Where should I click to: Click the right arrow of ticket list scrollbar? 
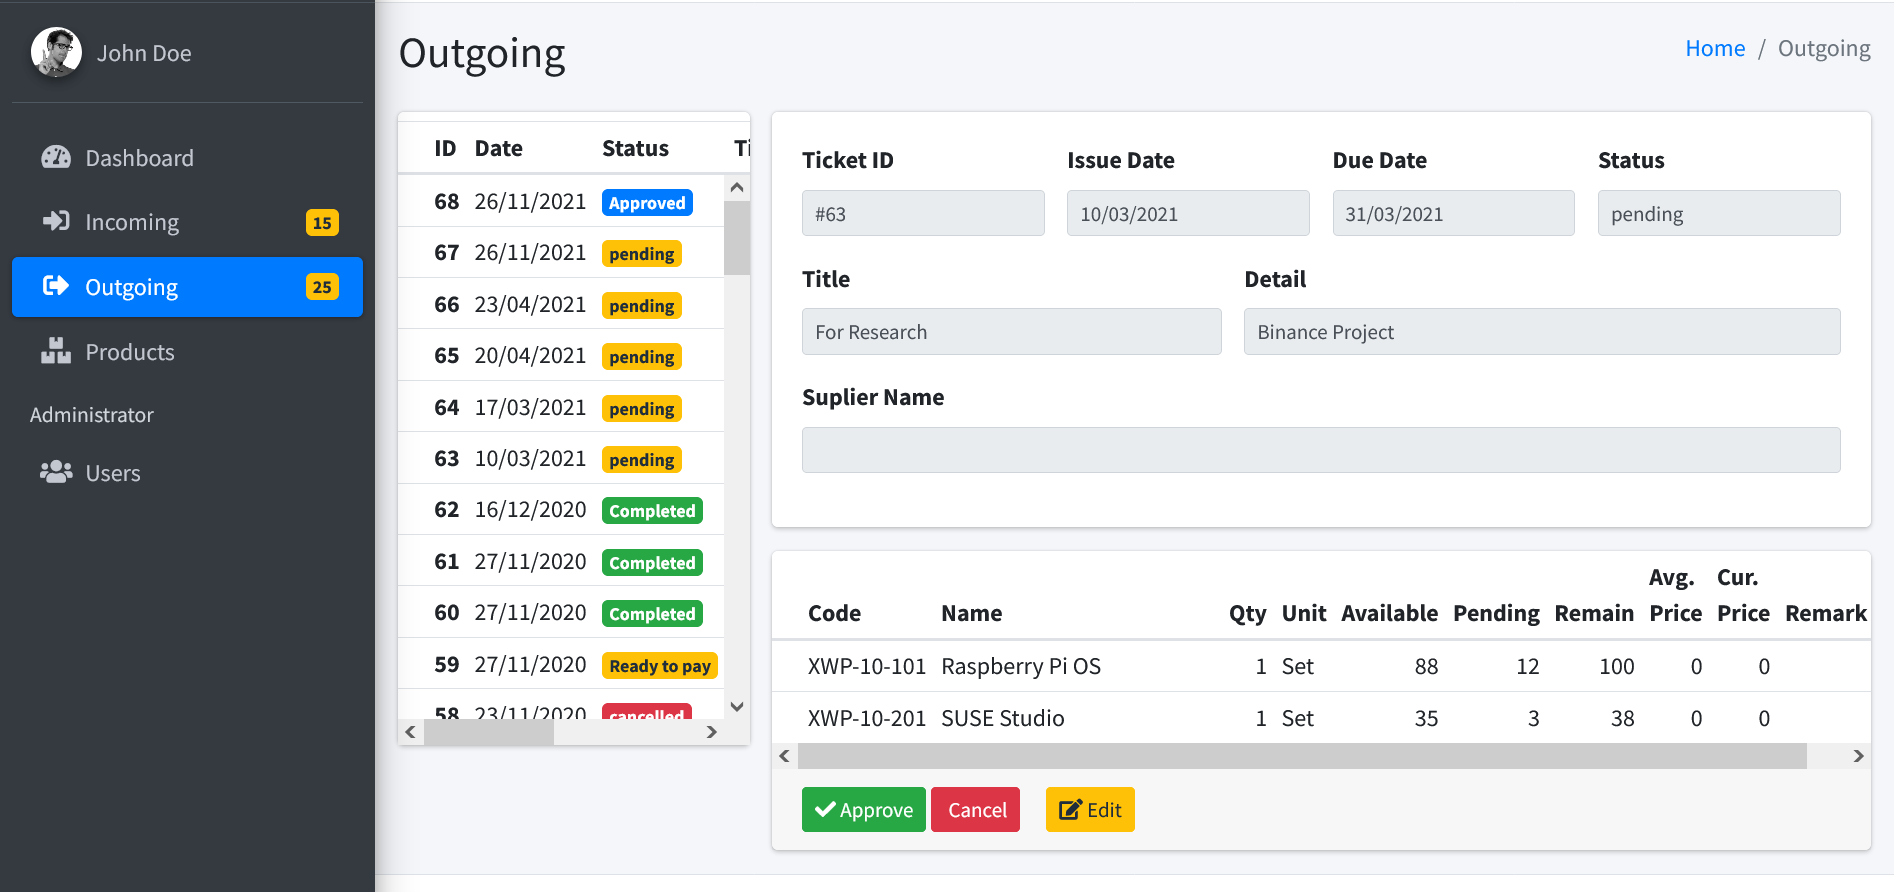click(712, 732)
